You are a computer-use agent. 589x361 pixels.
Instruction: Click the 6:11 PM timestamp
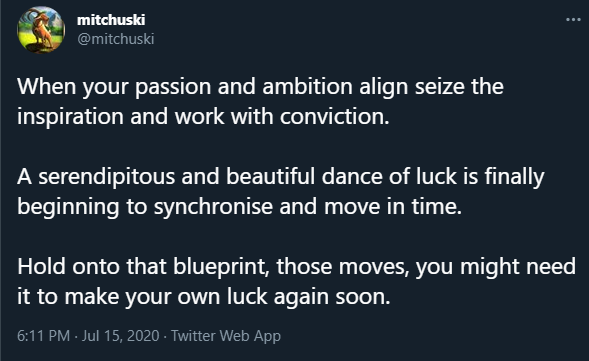click(x=44, y=336)
